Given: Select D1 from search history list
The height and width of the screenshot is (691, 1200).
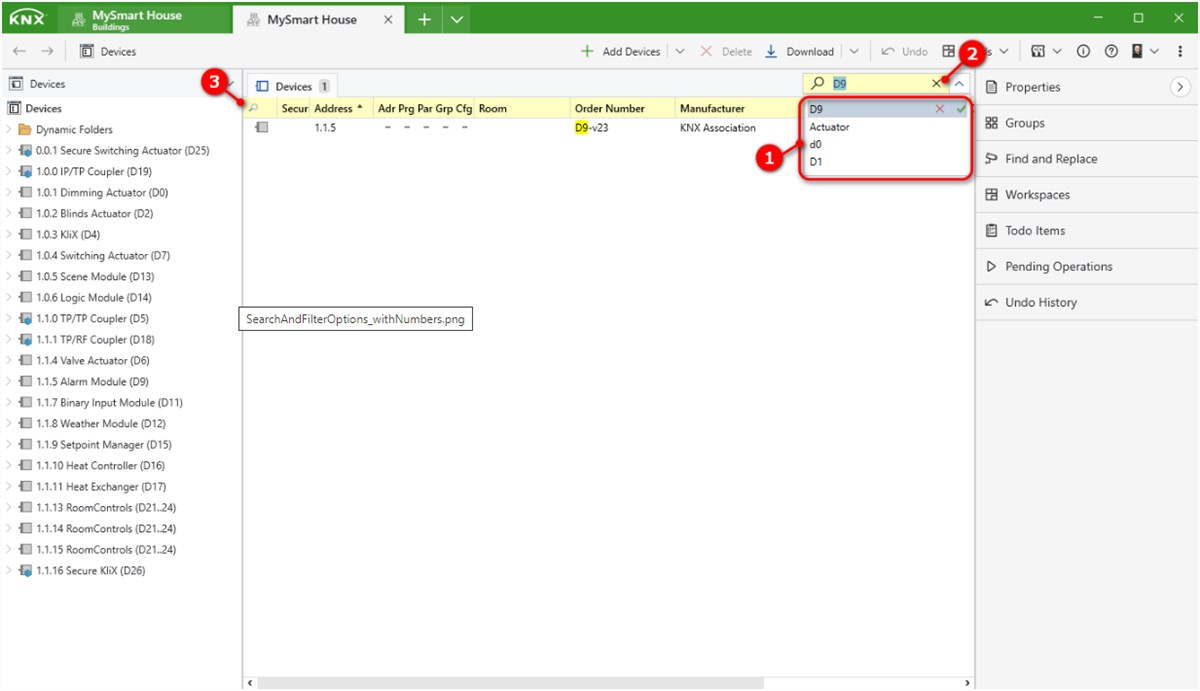Looking at the screenshot, I should point(885,161).
